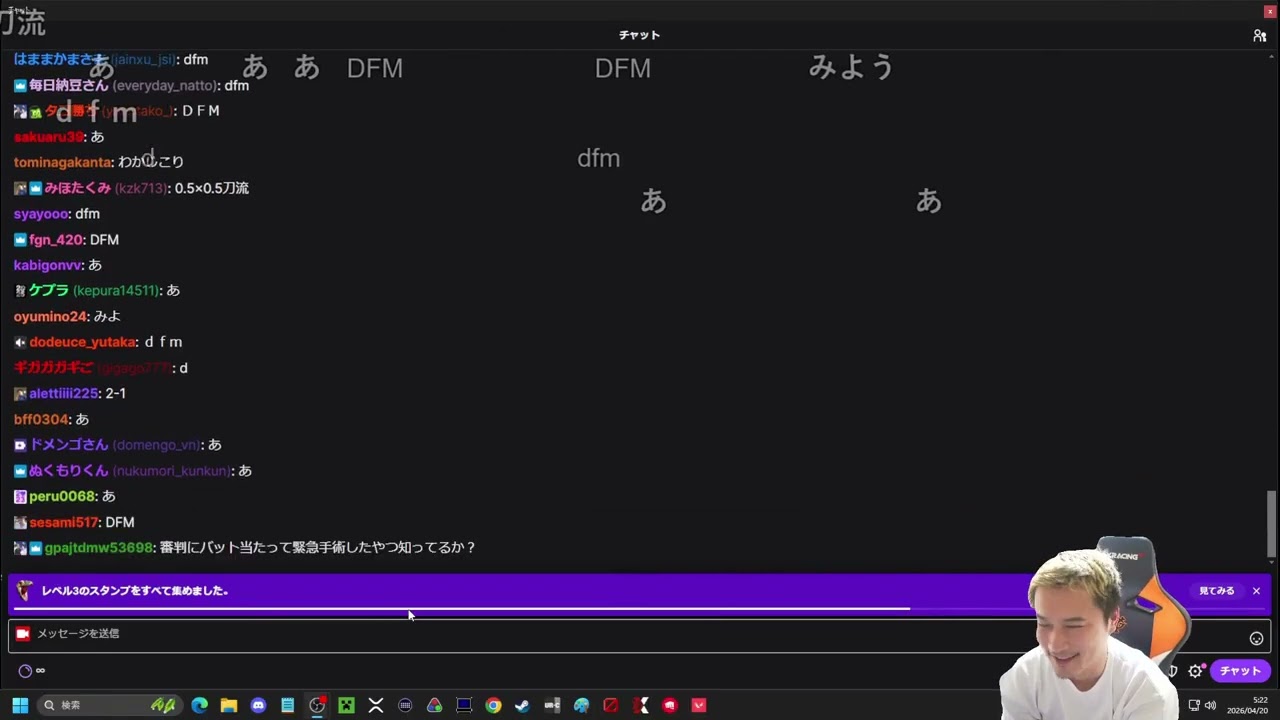
Task: Open OBS Studio from taskbar
Action: (x=317, y=705)
